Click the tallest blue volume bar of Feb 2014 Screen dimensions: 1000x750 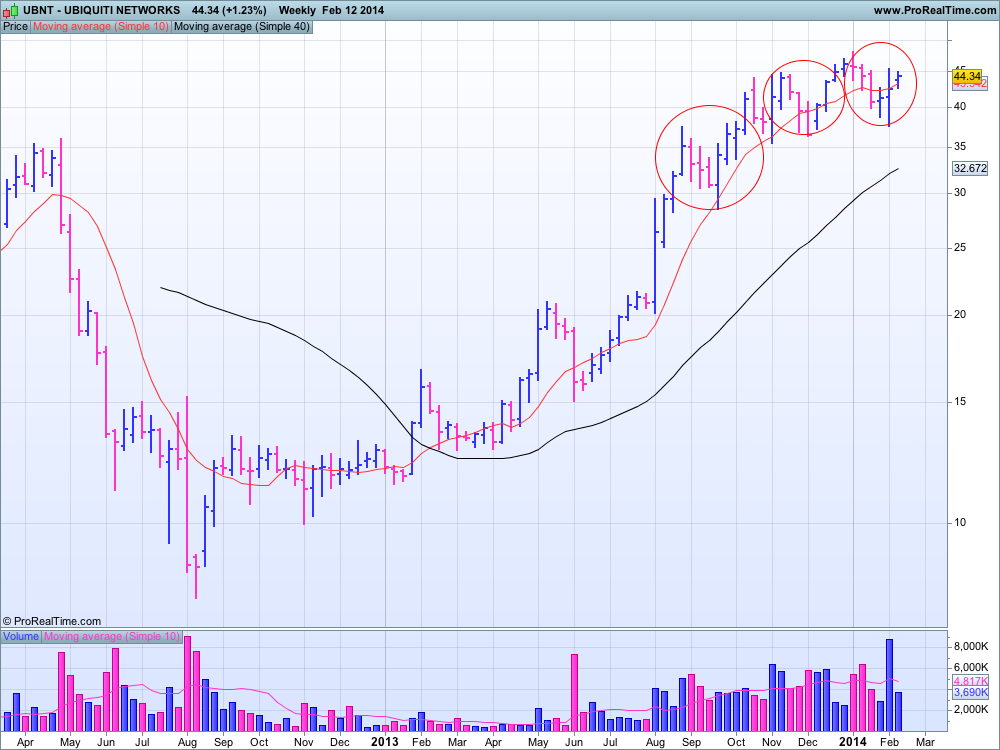889,685
